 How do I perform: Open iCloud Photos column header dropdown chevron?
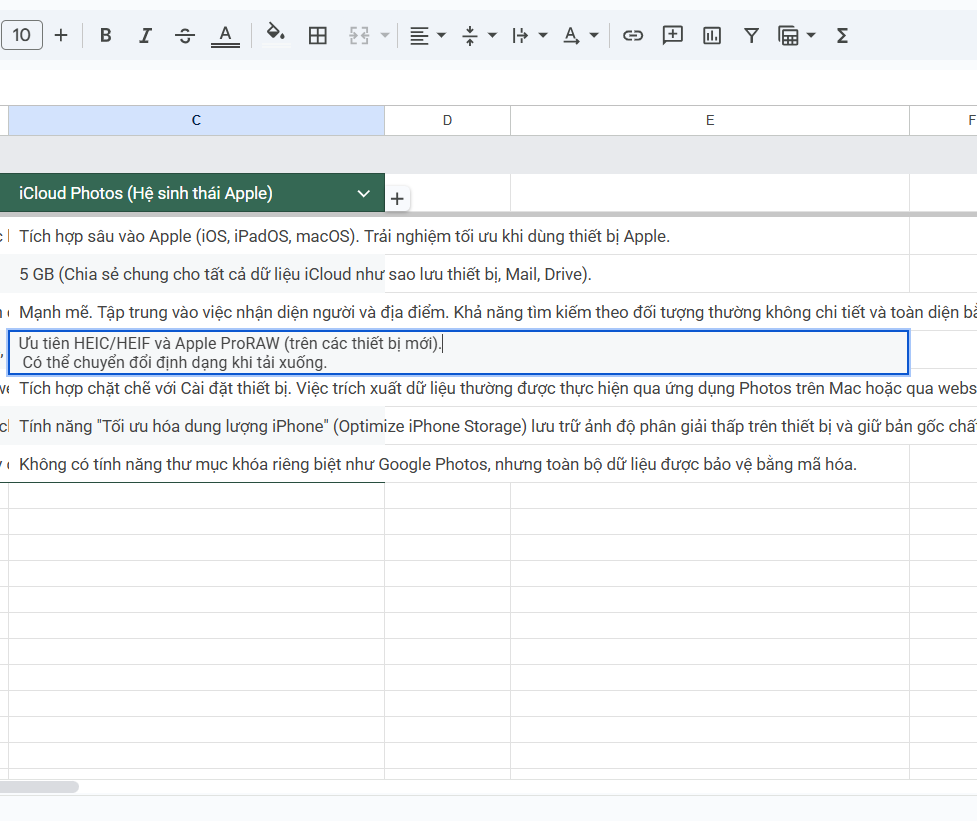pos(364,194)
